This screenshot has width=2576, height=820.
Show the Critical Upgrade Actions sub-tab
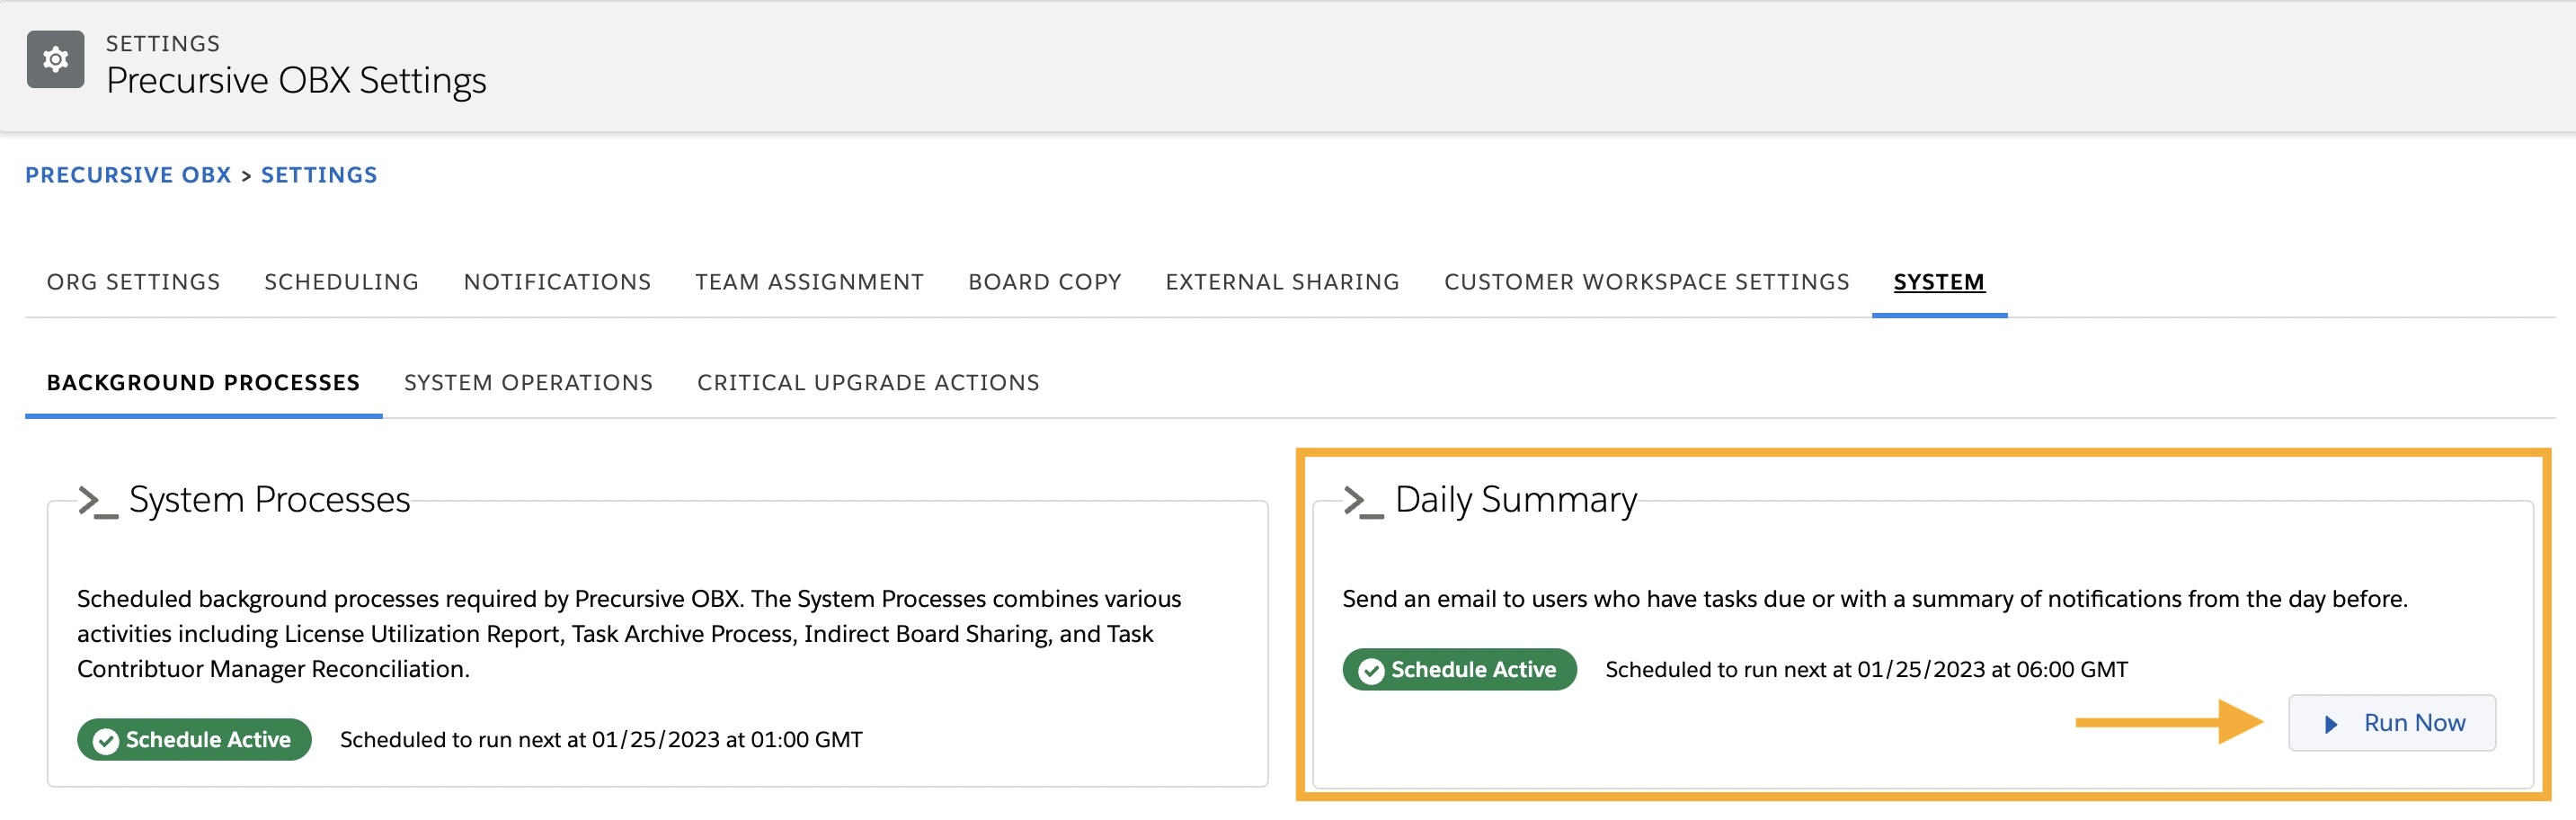868,383
